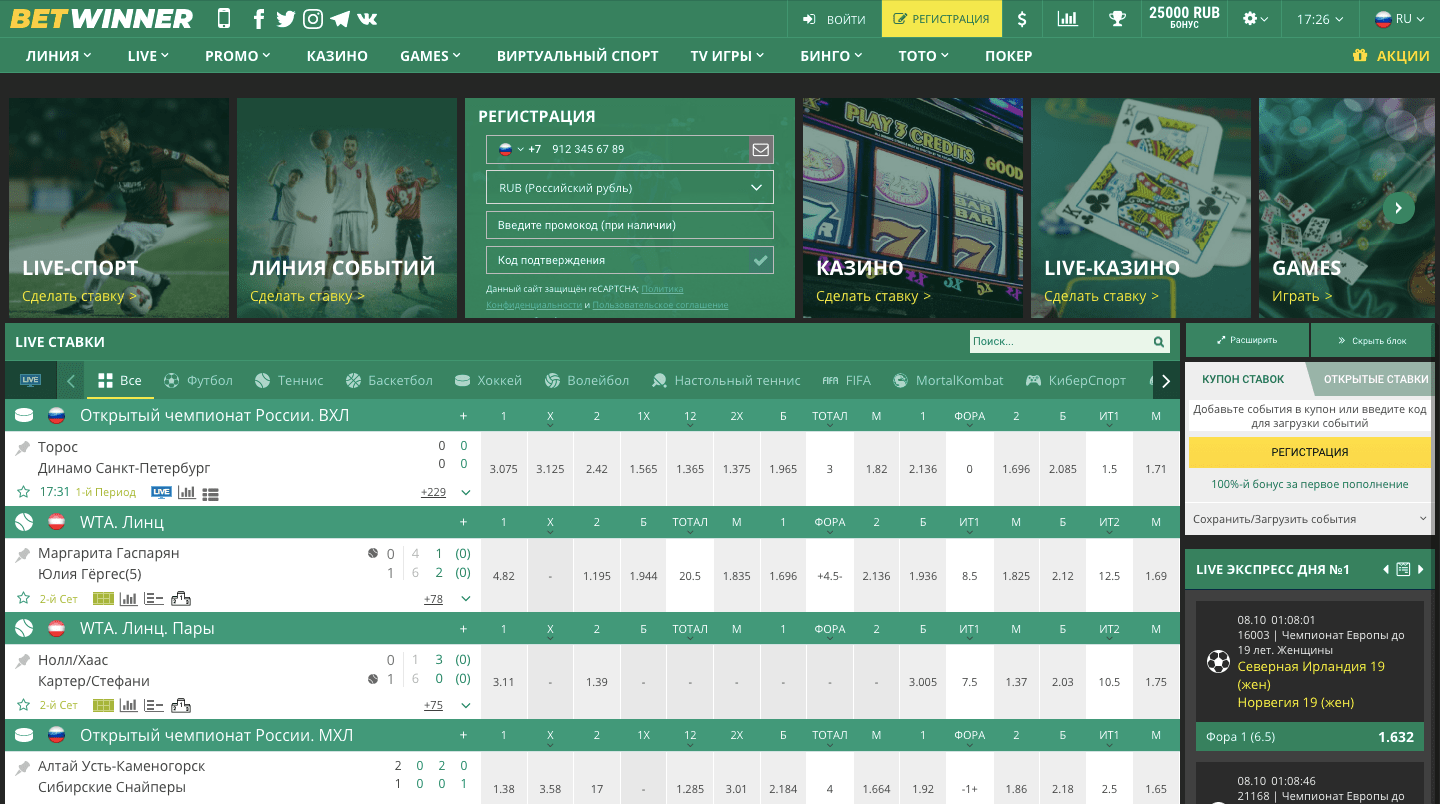Image resolution: width=1440 pixels, height=804 pixels.
Task: Expand the Гаспарян match markets chevron
Action: [x=465, y=599]
